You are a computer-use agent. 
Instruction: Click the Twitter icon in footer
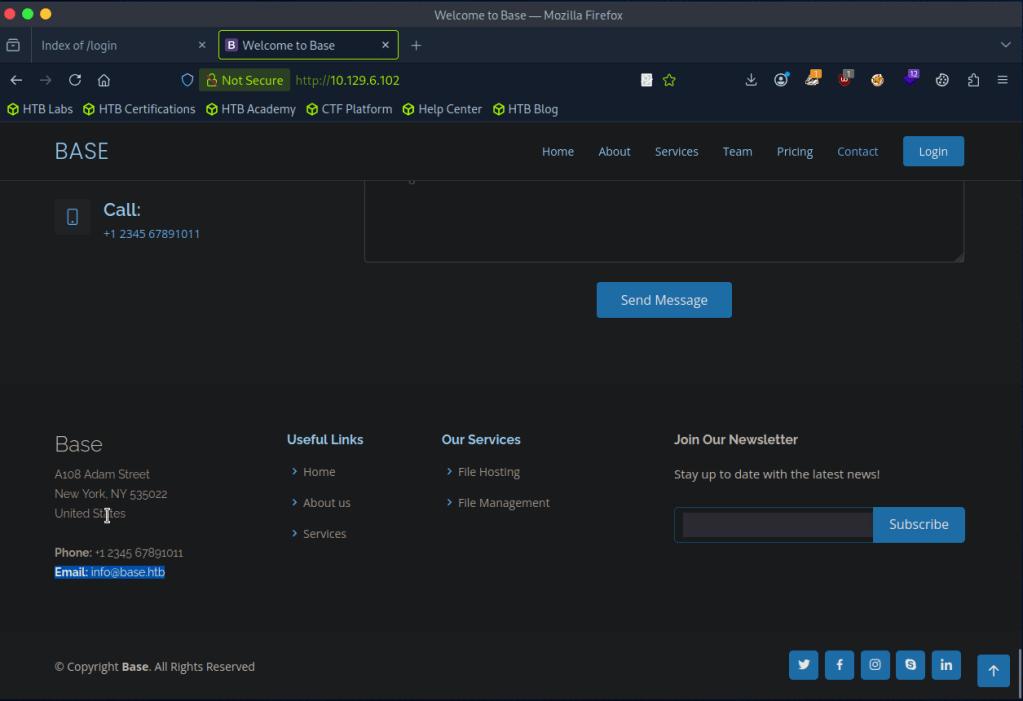pos(803,665)
